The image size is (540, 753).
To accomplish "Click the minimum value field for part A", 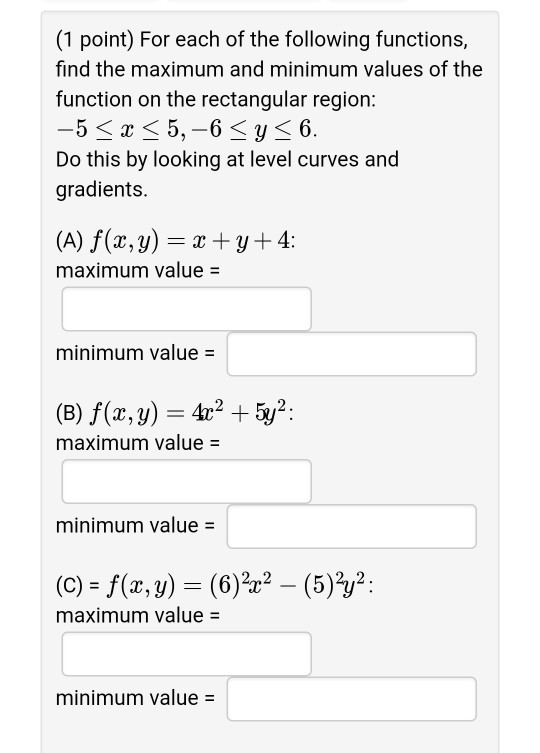I will click(352, 354).
